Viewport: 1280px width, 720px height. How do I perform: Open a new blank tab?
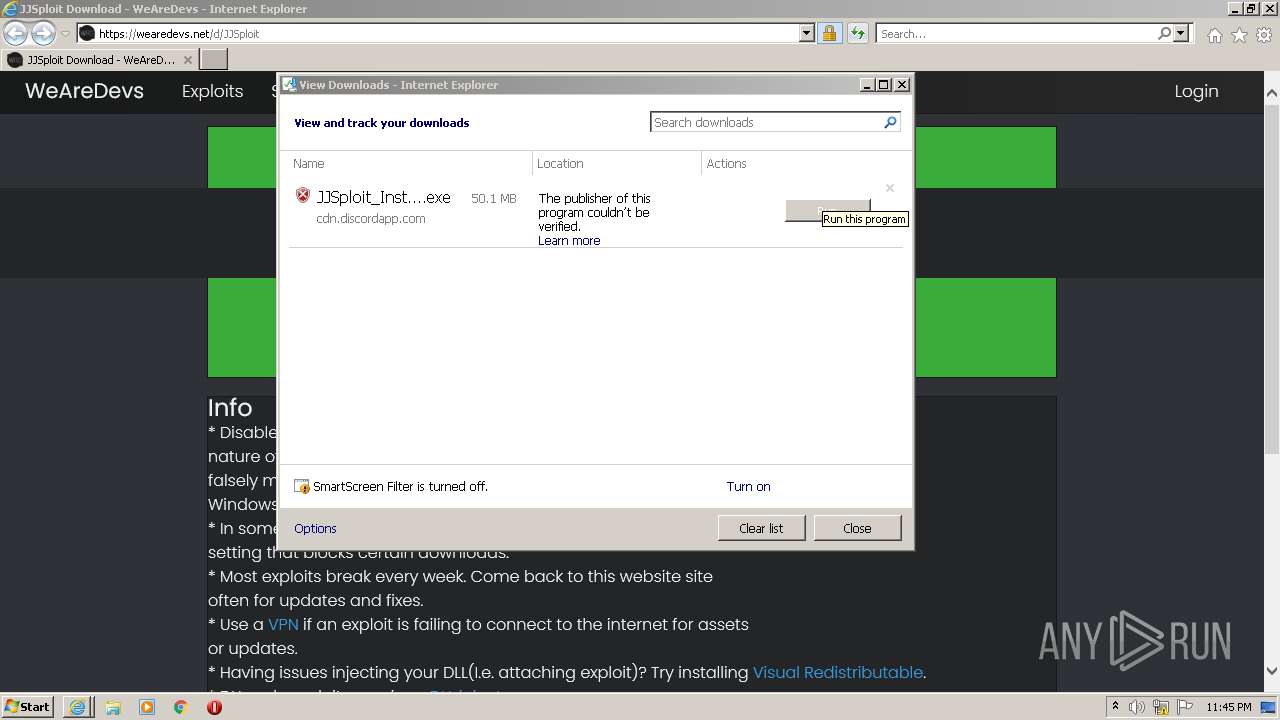[x=214, y=60]
